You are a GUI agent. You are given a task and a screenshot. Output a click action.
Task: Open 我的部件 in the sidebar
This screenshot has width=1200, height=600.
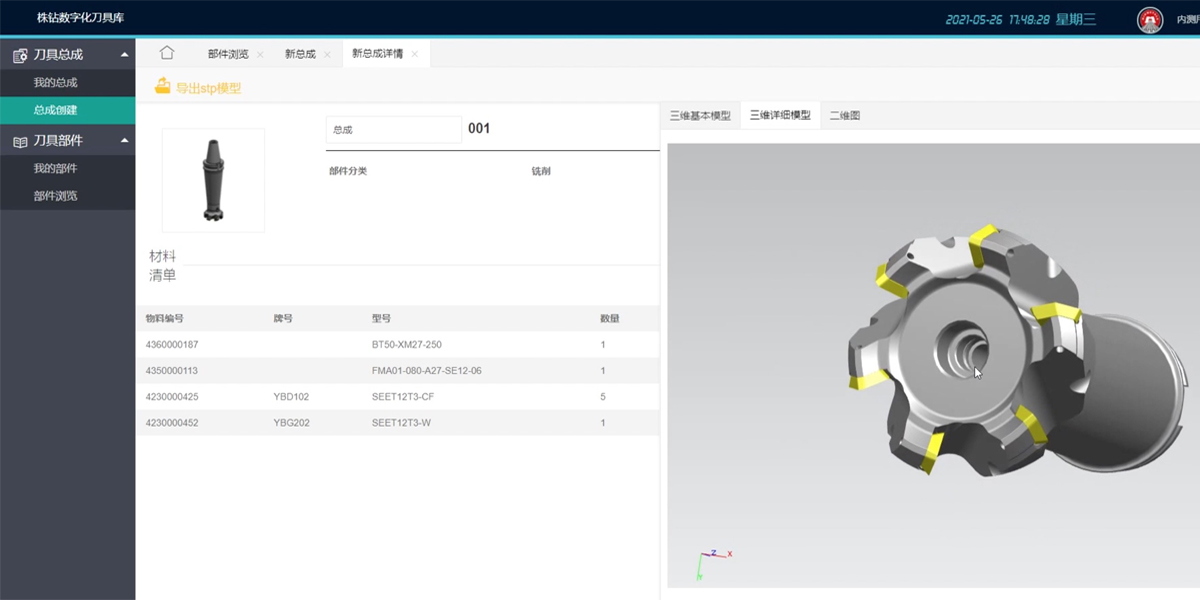click(55, 169)
